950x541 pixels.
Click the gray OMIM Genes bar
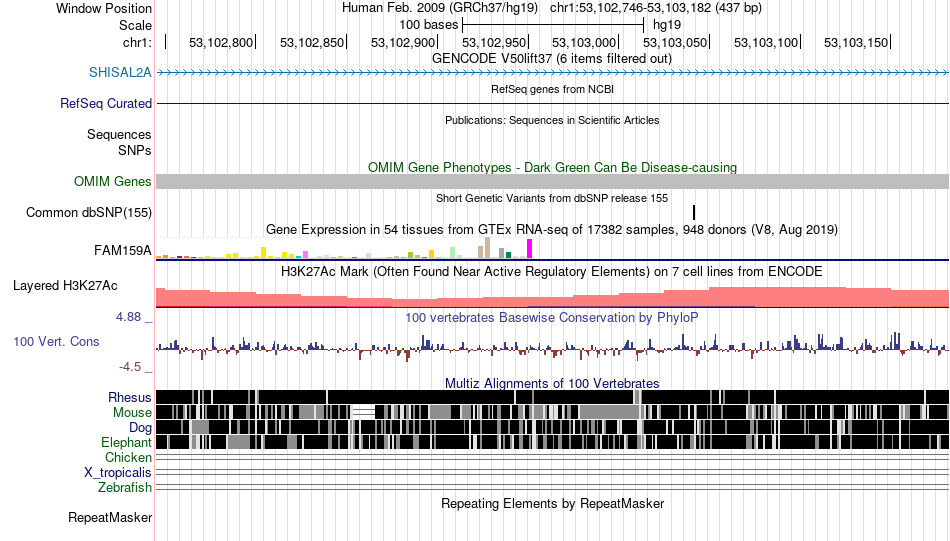pos(553,182)
